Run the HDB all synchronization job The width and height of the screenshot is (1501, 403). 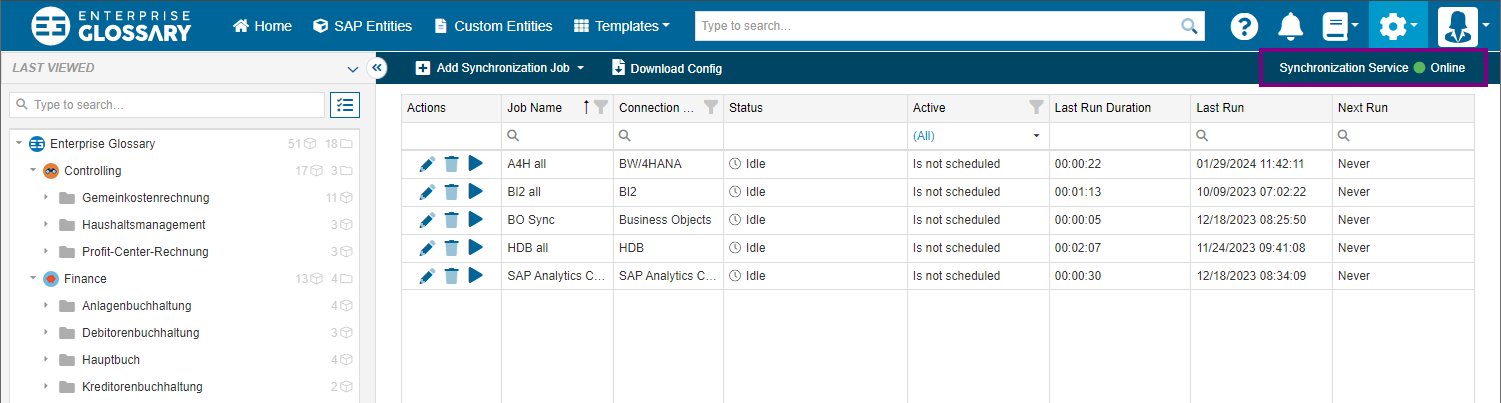tap(475, 247)
